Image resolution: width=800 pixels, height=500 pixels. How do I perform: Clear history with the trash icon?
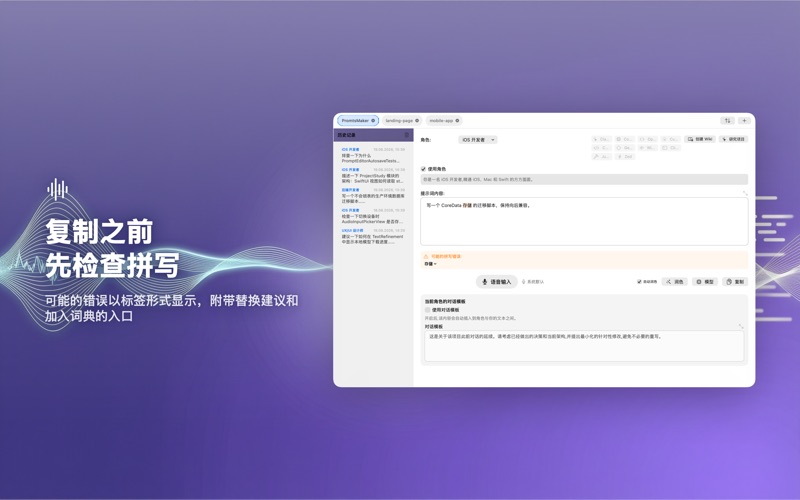tap(407, 135)
